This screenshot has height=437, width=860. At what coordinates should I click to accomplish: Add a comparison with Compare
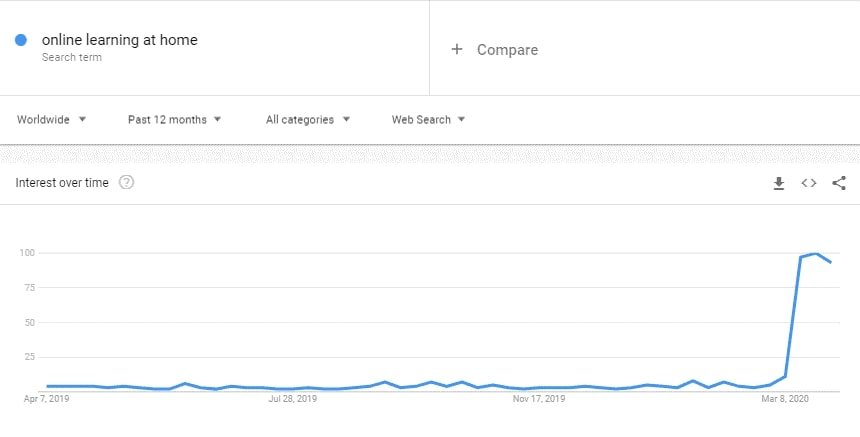(507, 50)
